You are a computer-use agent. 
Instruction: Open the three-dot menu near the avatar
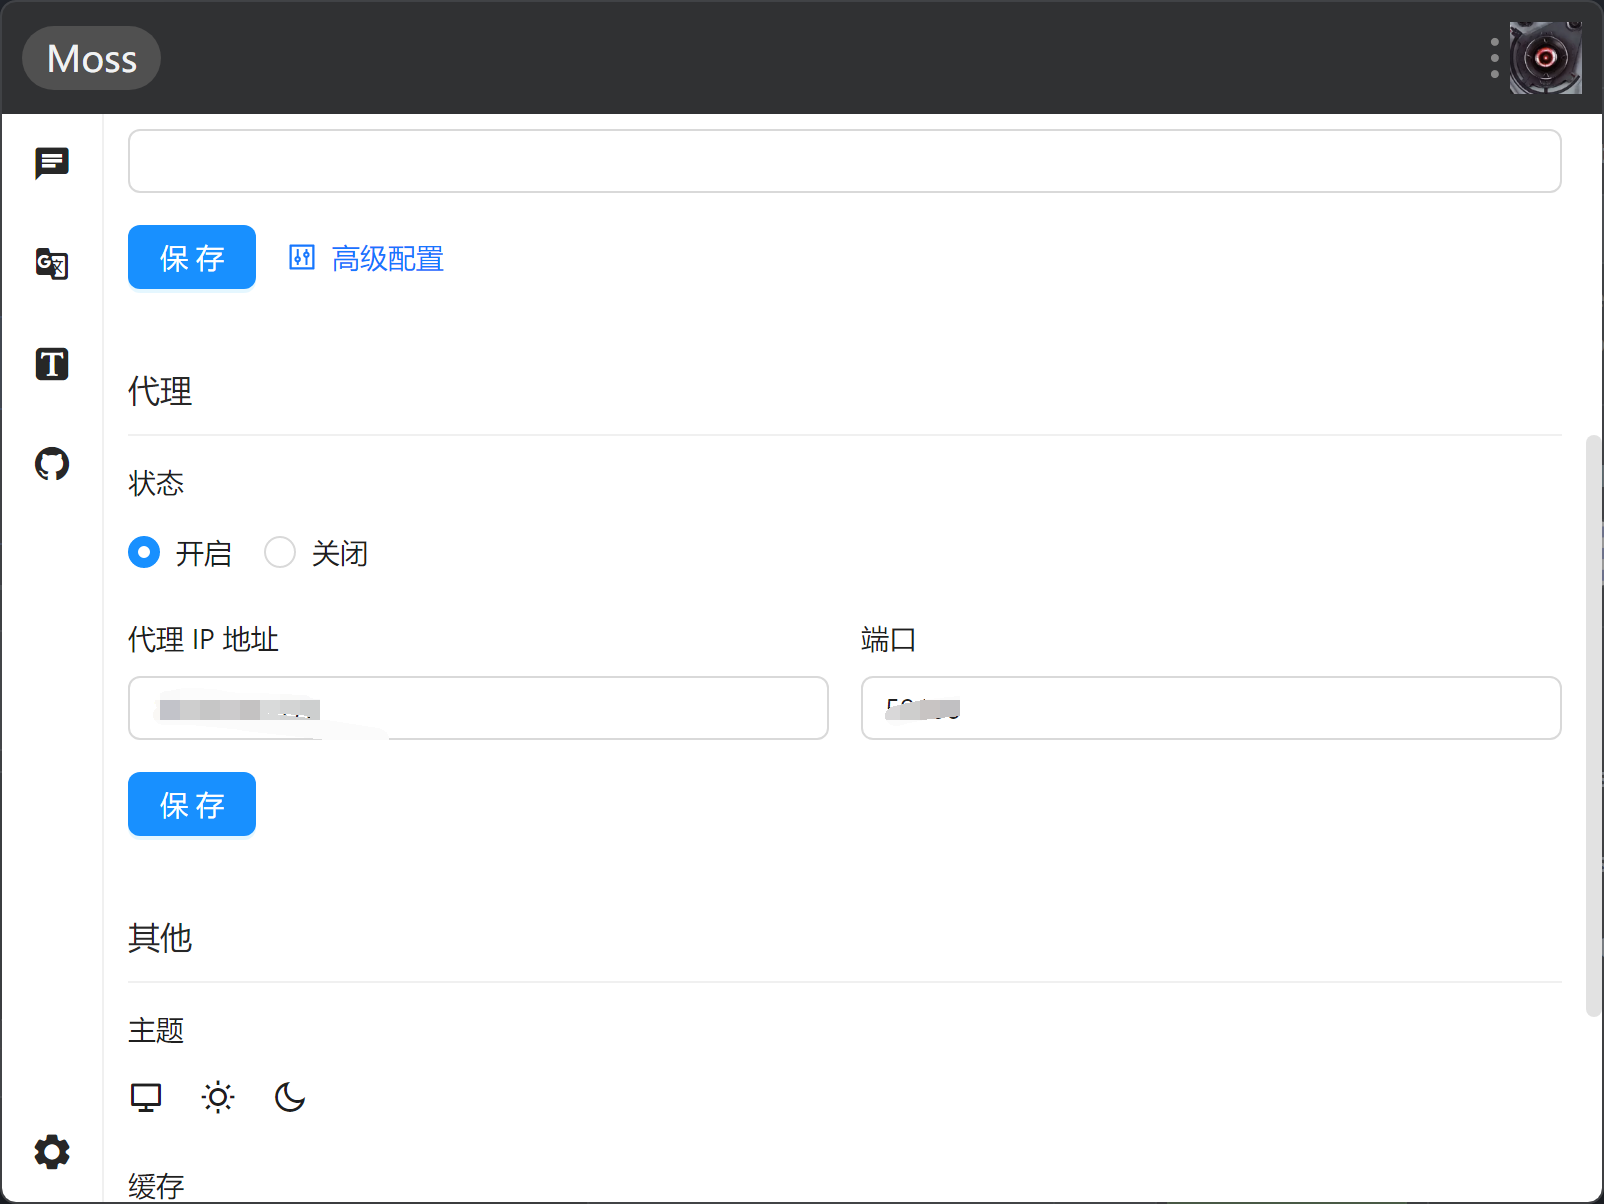[1493, 57]
